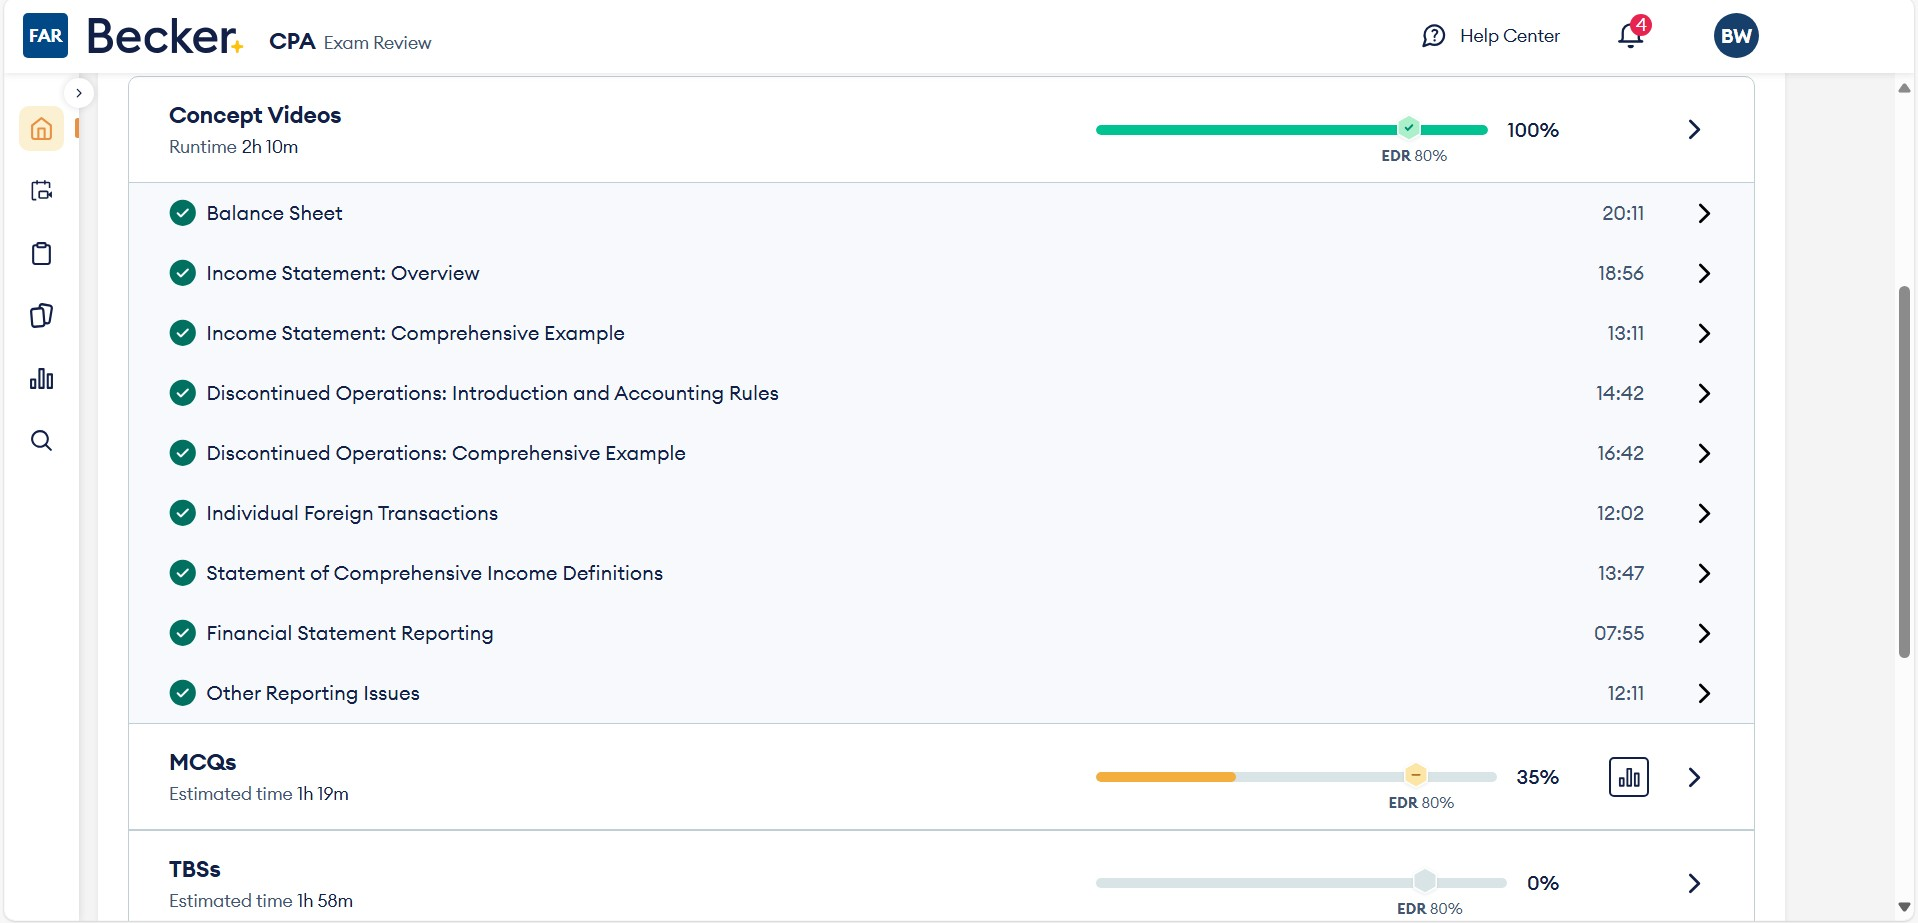Toggle completion checkmark for Other Reporting Issues
Screen dimensions: 1918x923
(182, 692)
